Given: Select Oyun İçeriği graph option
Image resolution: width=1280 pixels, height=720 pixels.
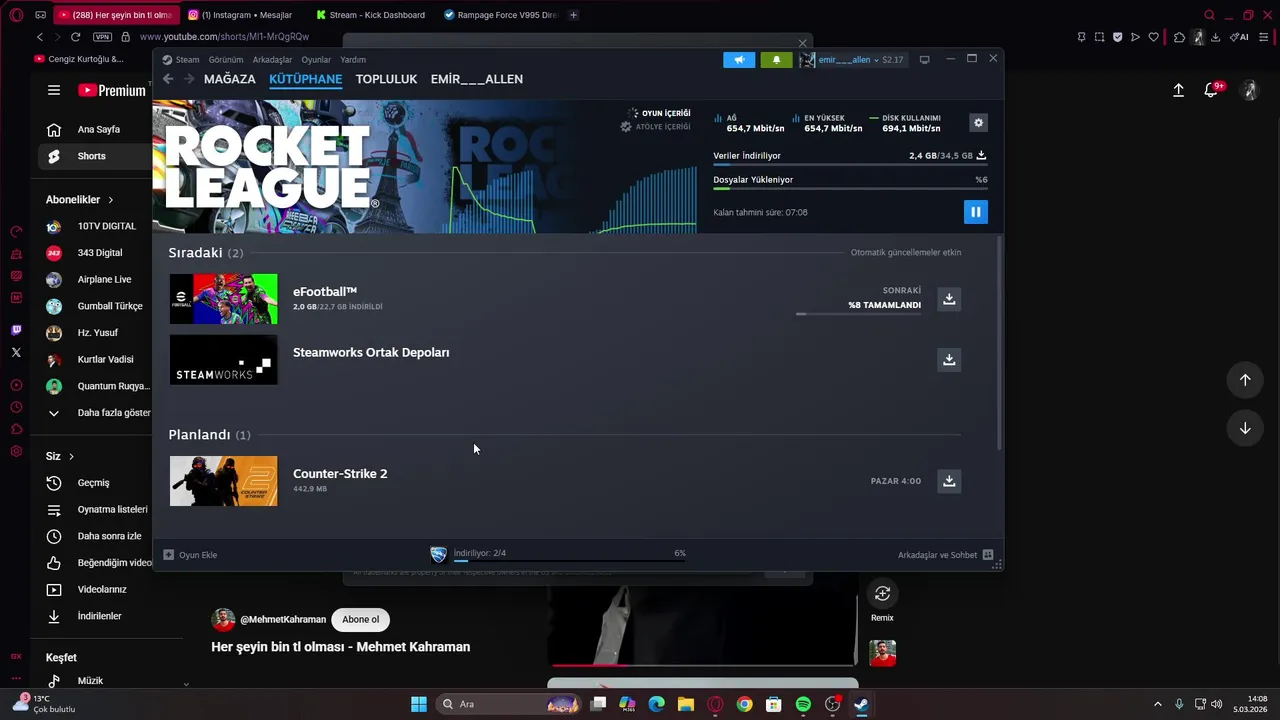Looking at the screenshot, I should [x=659, y=114].
